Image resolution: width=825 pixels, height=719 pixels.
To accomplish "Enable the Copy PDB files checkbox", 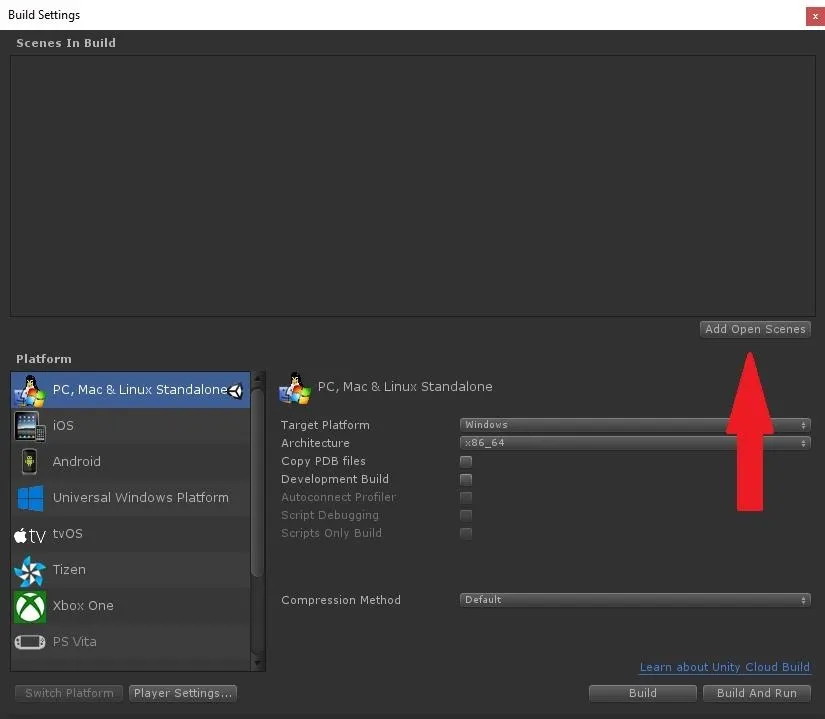I will coord(466,461).
